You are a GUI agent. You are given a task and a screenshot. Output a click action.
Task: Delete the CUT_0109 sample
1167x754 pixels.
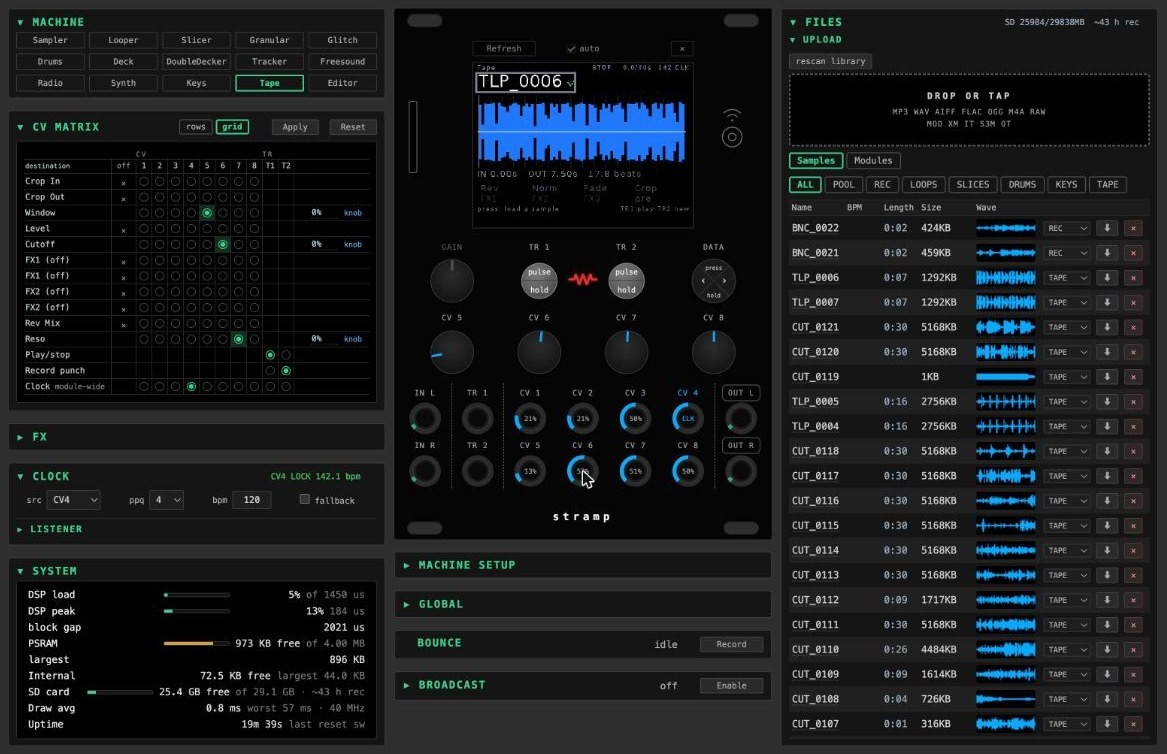[1133, 674]
